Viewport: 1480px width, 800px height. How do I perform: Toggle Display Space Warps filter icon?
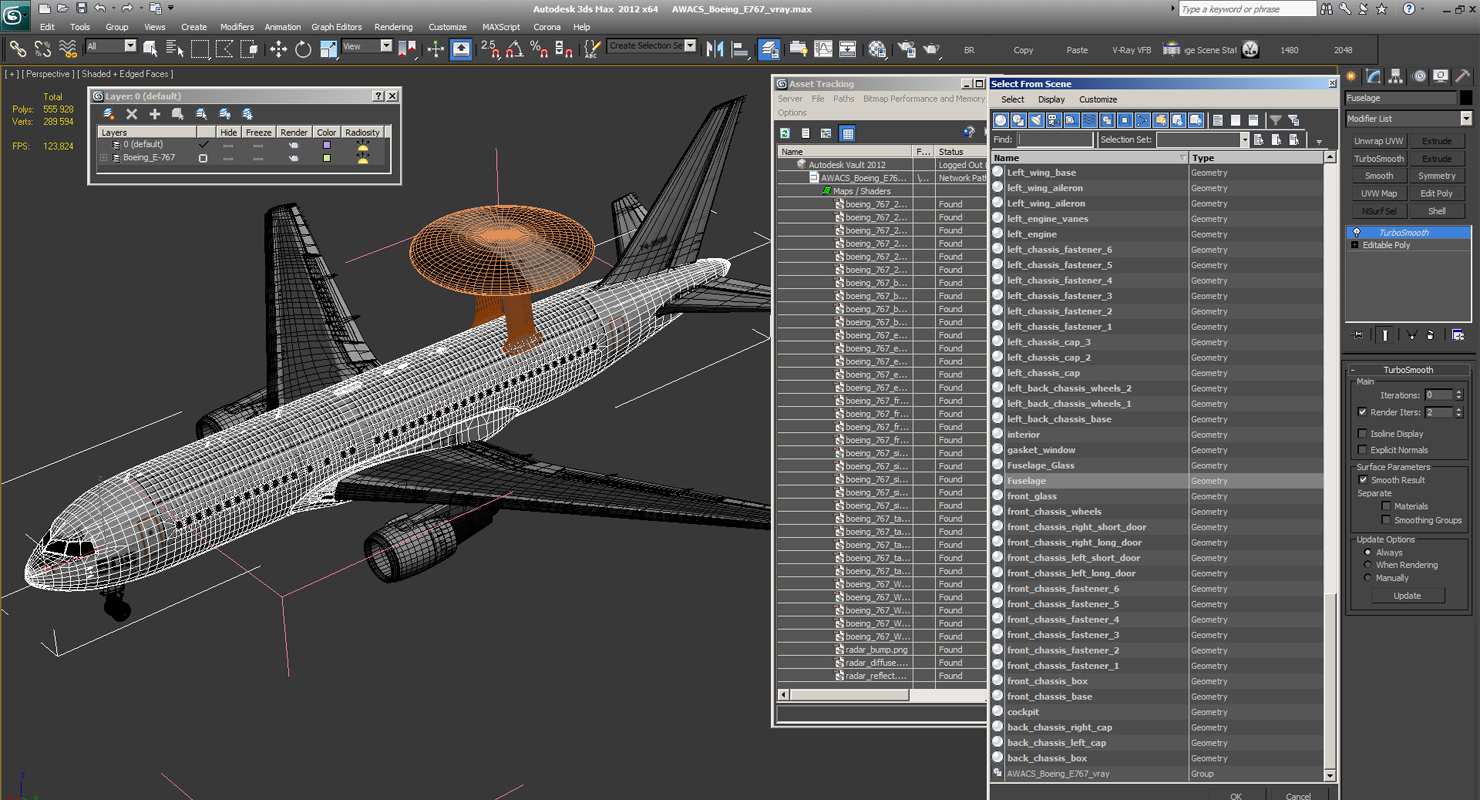click(x=1089, y=120)
